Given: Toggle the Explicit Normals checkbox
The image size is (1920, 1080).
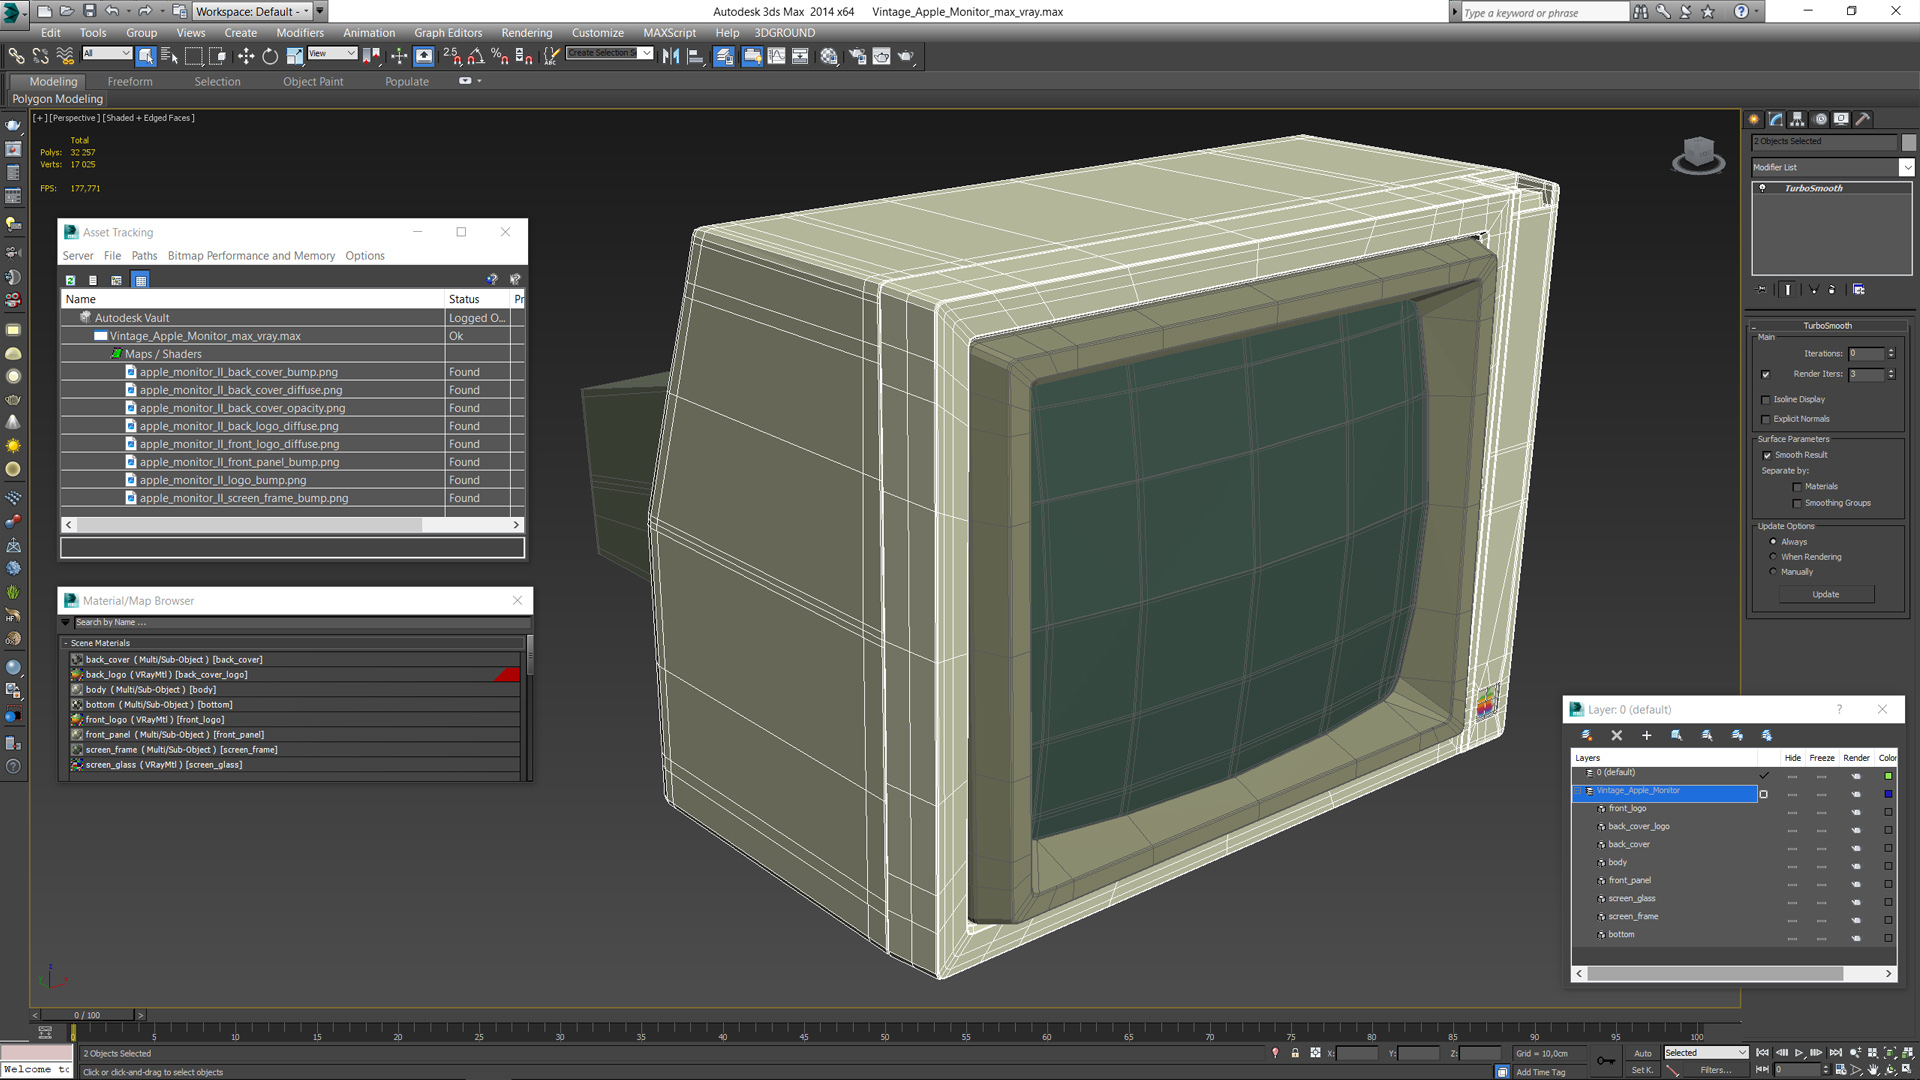Looking at the screenshot, I should click(x=1766, y=420).
